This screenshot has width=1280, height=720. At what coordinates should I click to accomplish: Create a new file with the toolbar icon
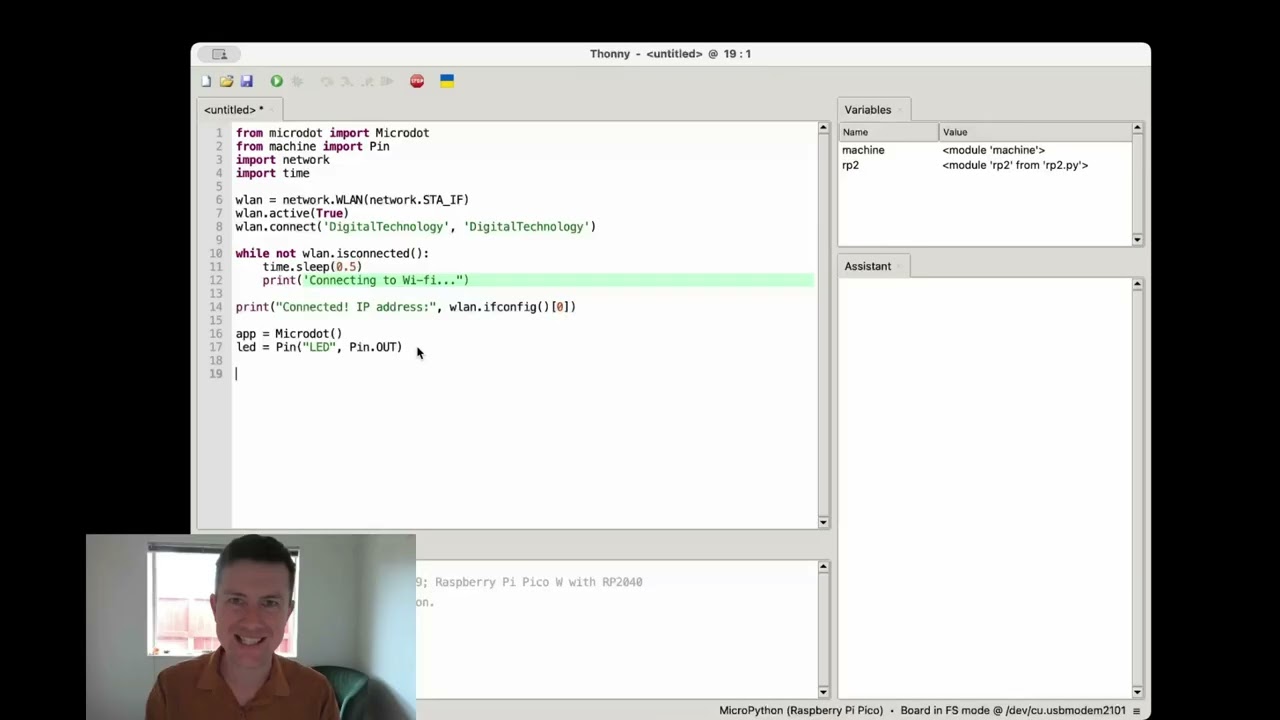click(206, 81)
